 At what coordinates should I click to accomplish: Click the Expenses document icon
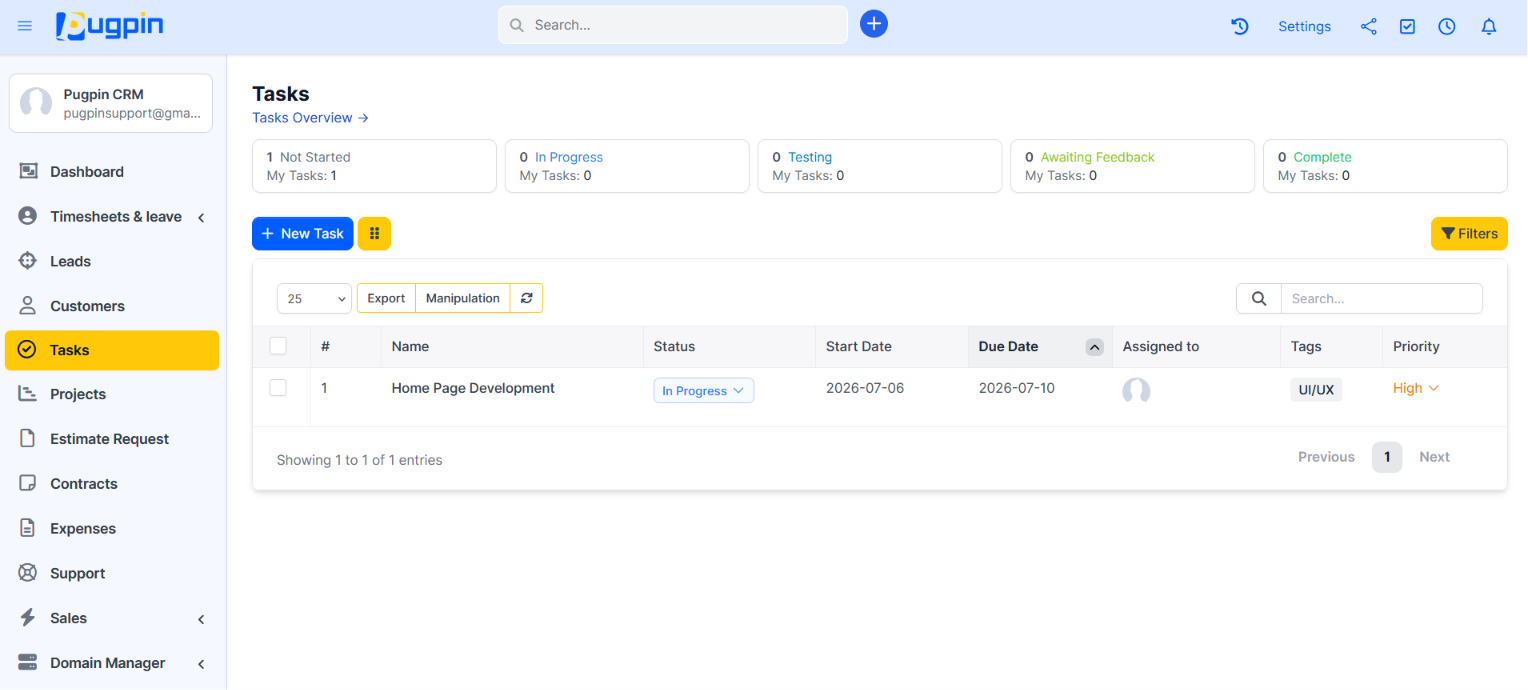(28, 528)
